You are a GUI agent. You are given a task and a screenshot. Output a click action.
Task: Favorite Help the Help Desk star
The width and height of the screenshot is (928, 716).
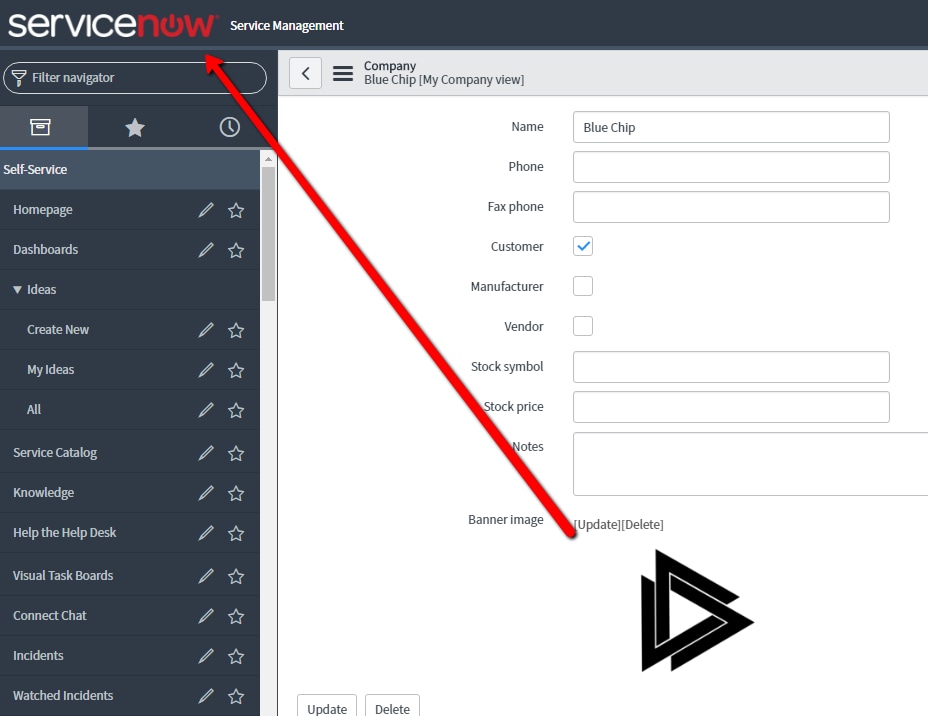[x=236, y=533]
